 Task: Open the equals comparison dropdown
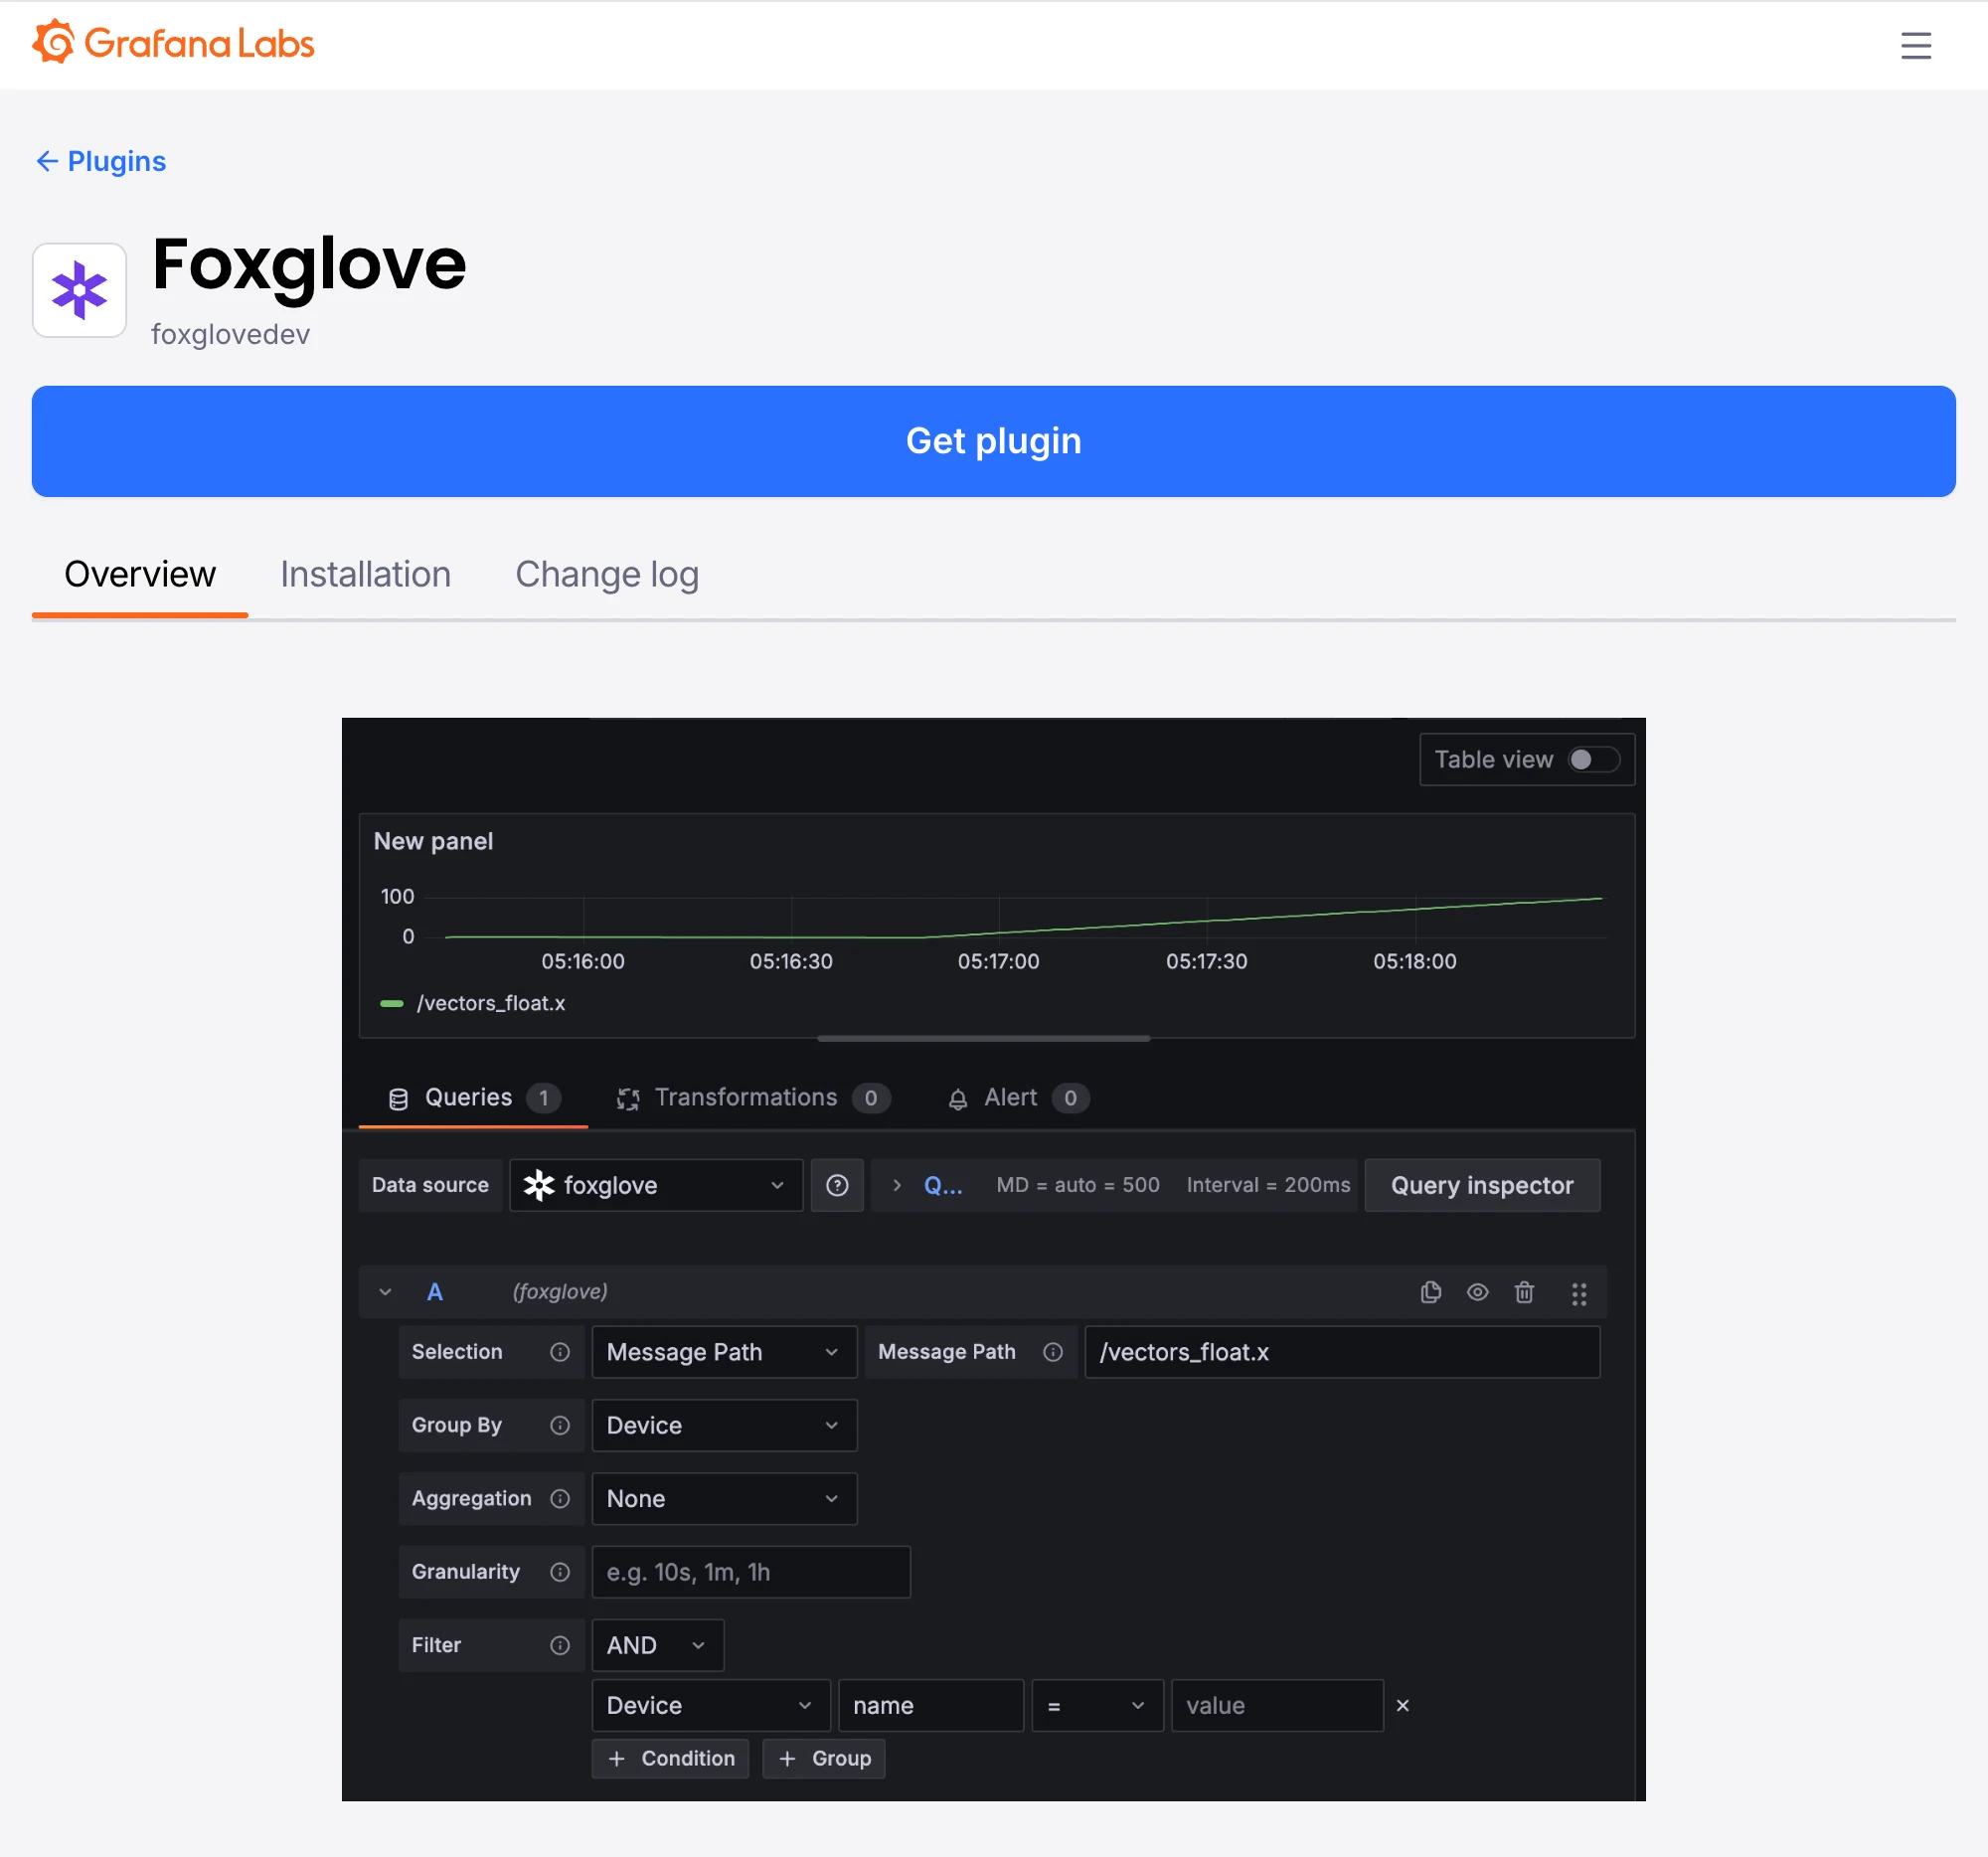point(1097,1705)
